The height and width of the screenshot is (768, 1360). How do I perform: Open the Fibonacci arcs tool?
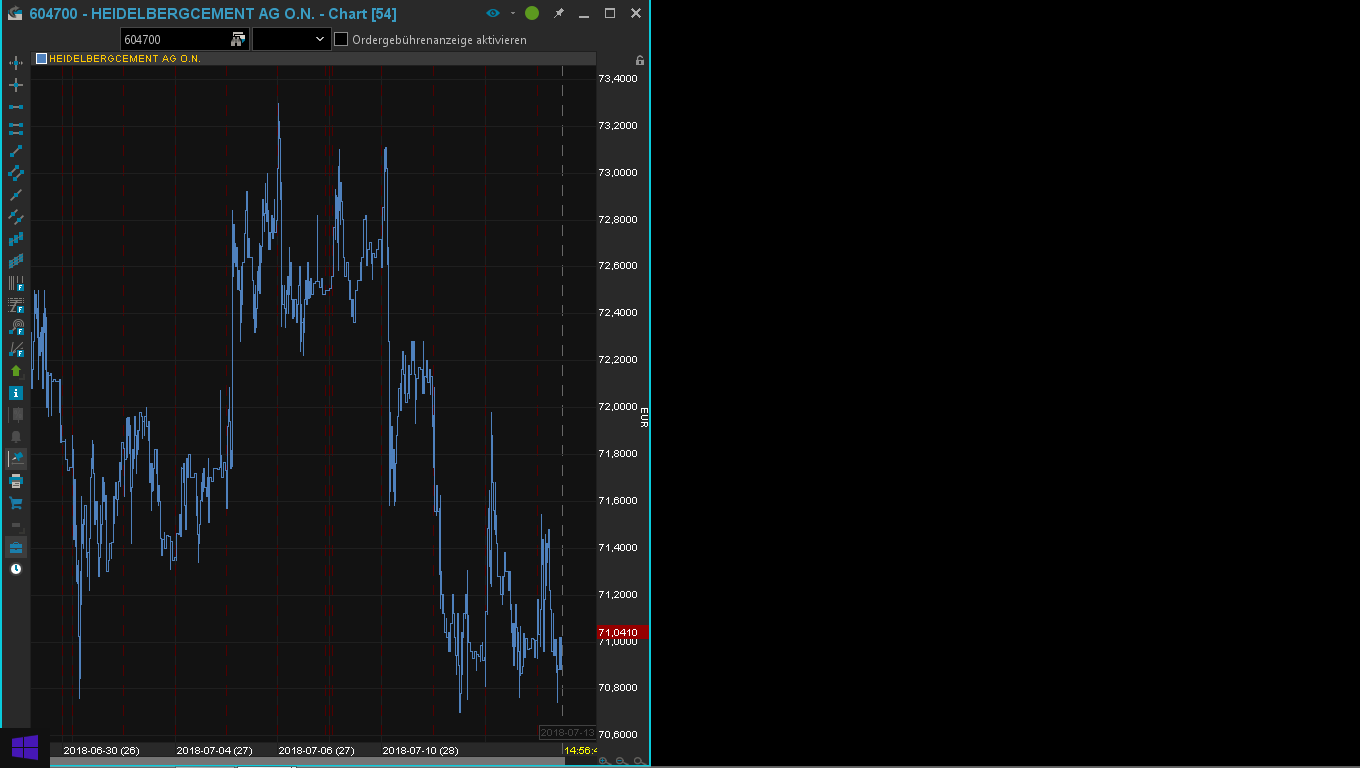coord(16,327)
